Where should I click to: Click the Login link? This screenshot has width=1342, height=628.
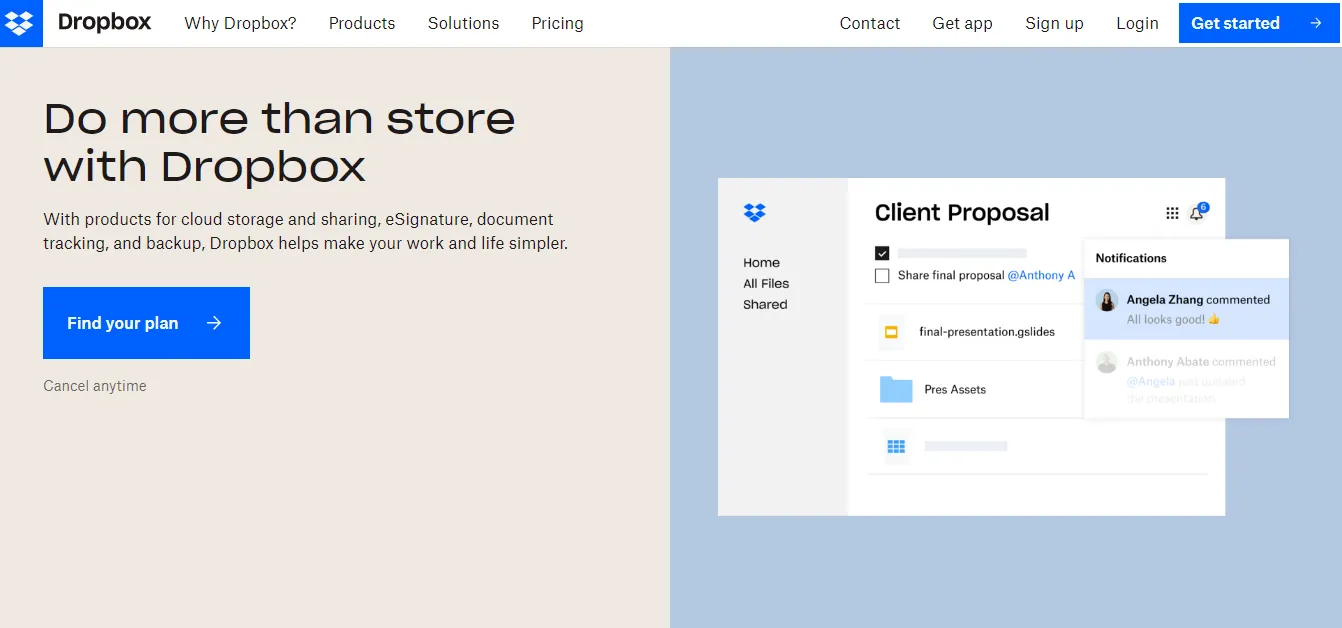(x=1137, y=23)
